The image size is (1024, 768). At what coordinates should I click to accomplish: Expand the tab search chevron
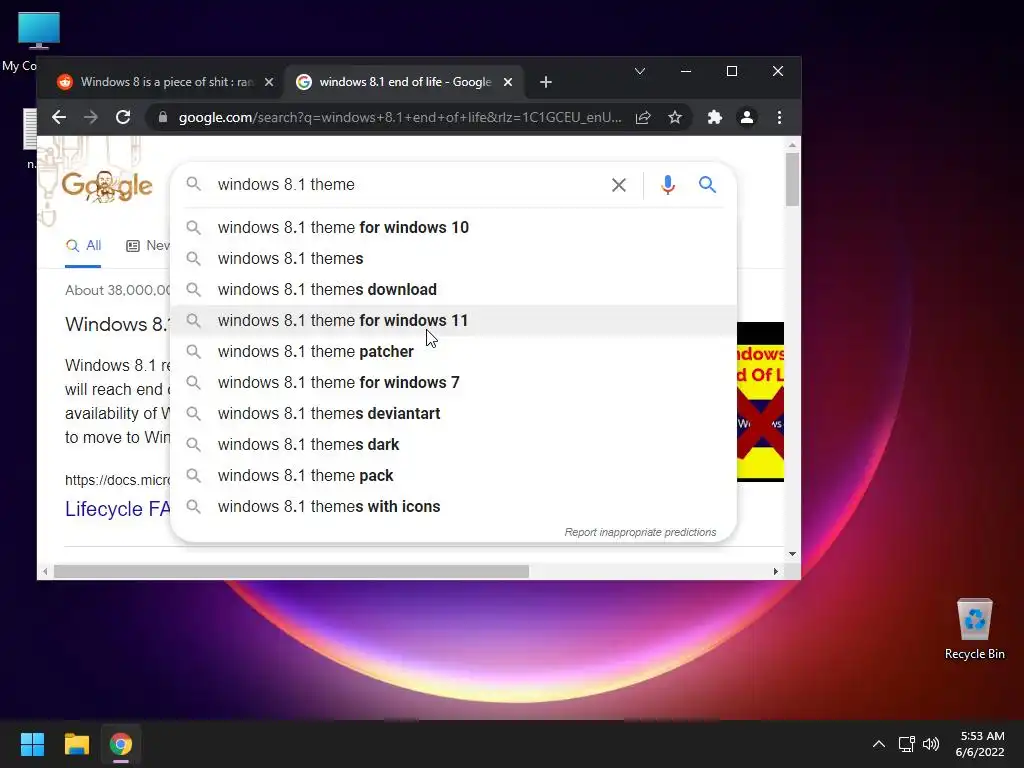tap(640, 71)
